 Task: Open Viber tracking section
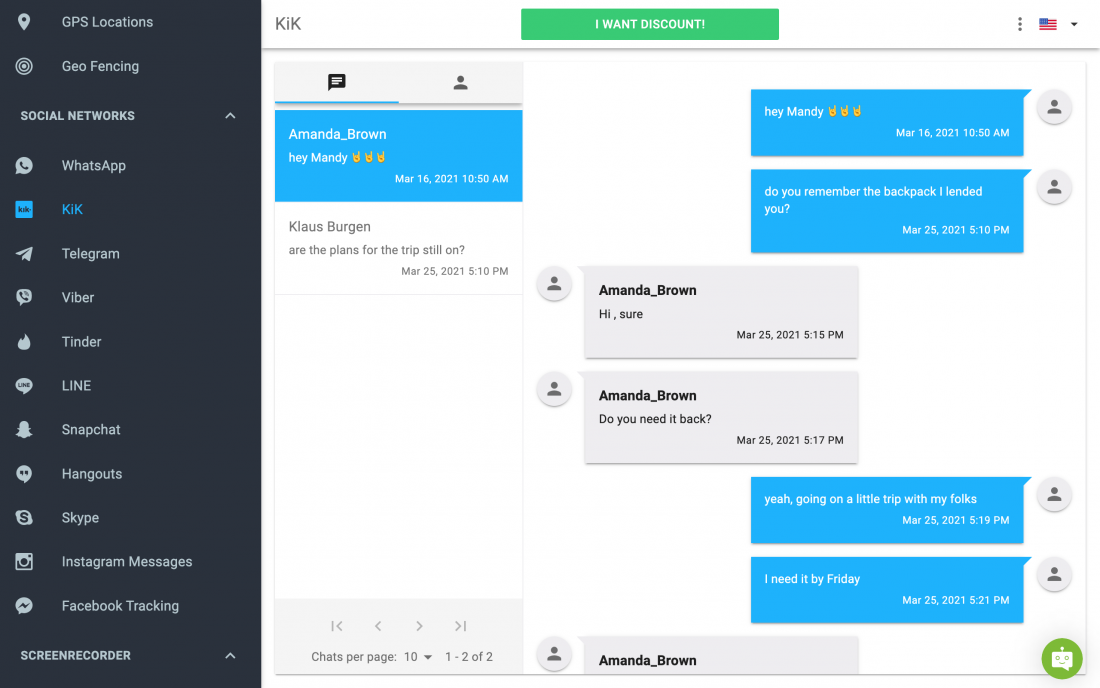77,297
